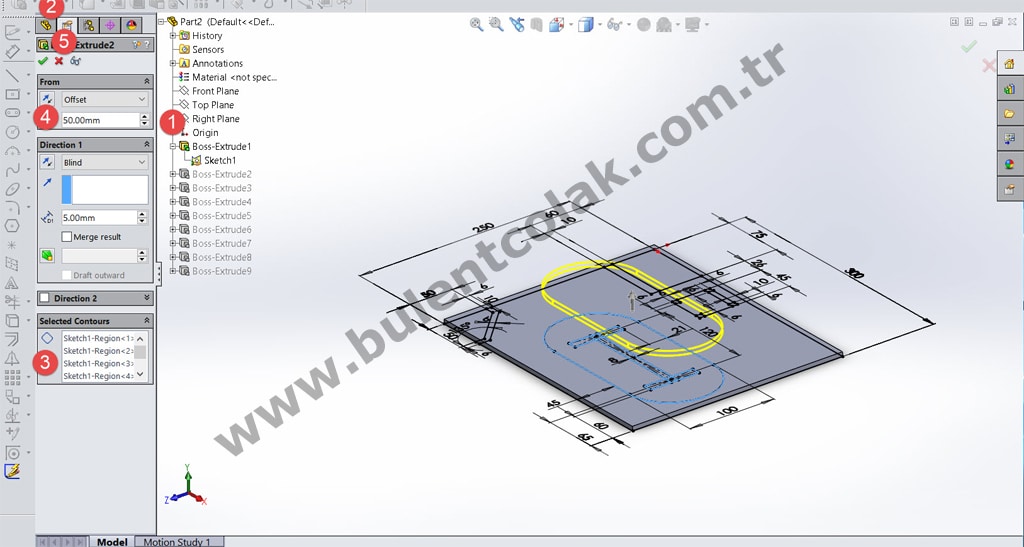Enable the Direction 2 checkbox

(44, 298)
